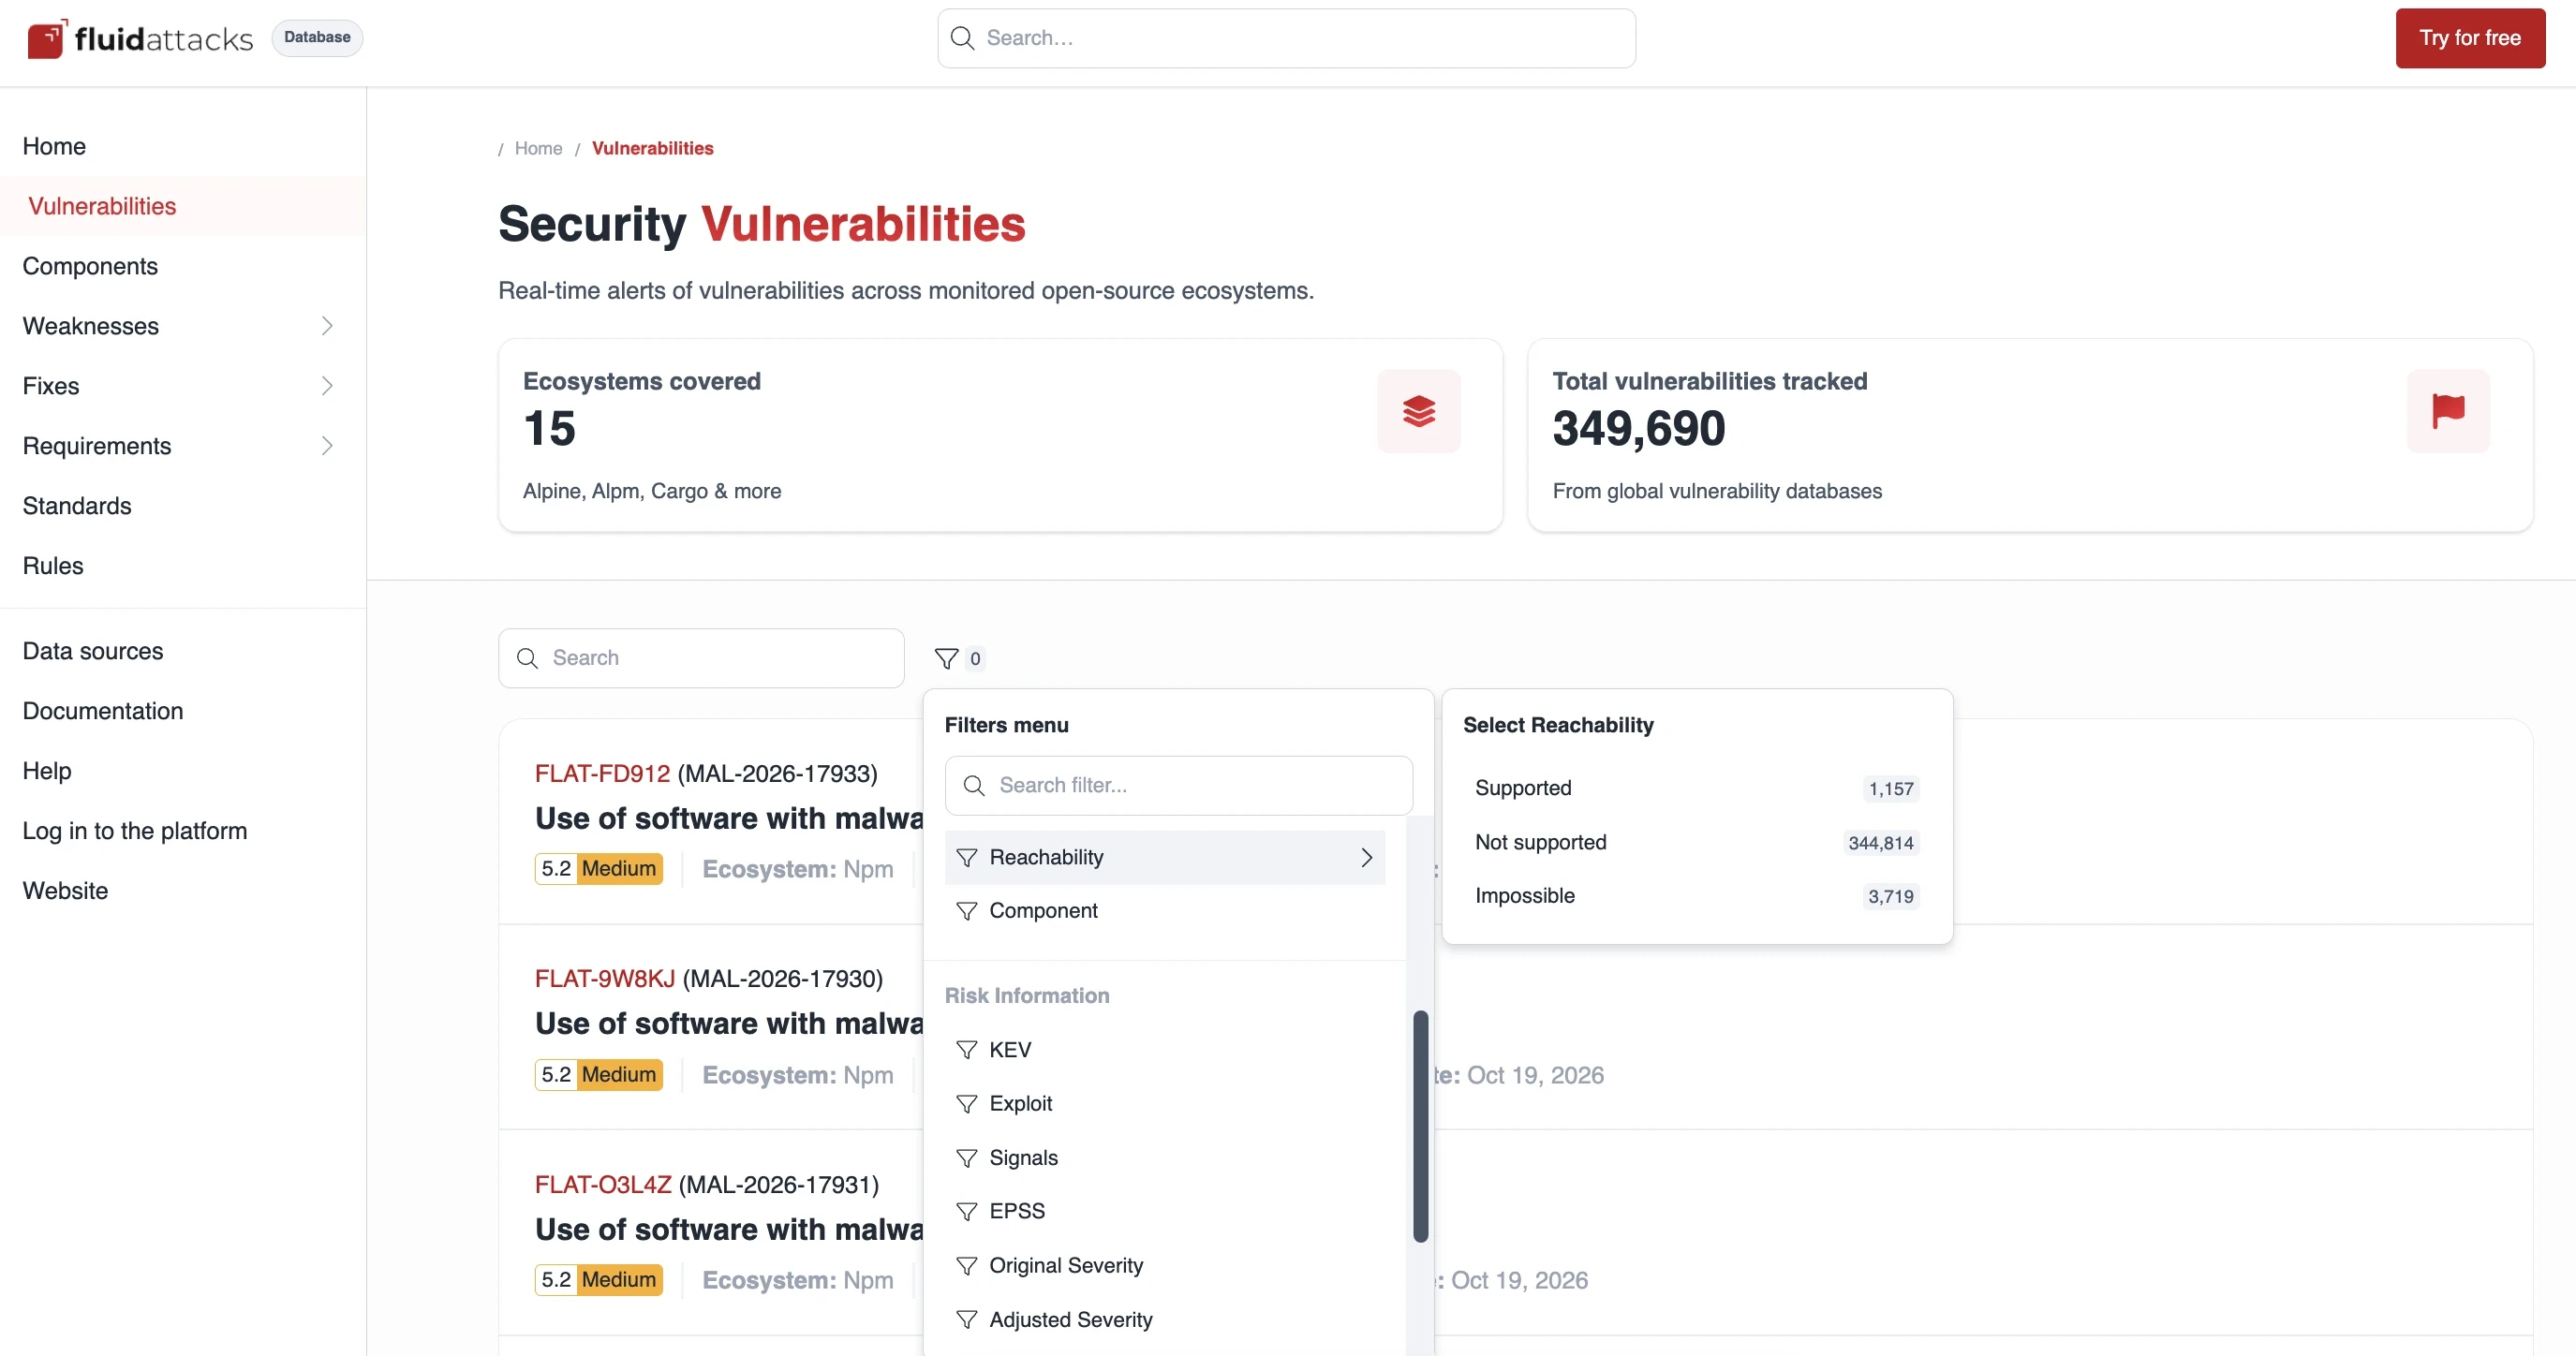Expand the Requirements sidebar chevron
The height and width of the screenshot is (1356, 2576).
327,446
